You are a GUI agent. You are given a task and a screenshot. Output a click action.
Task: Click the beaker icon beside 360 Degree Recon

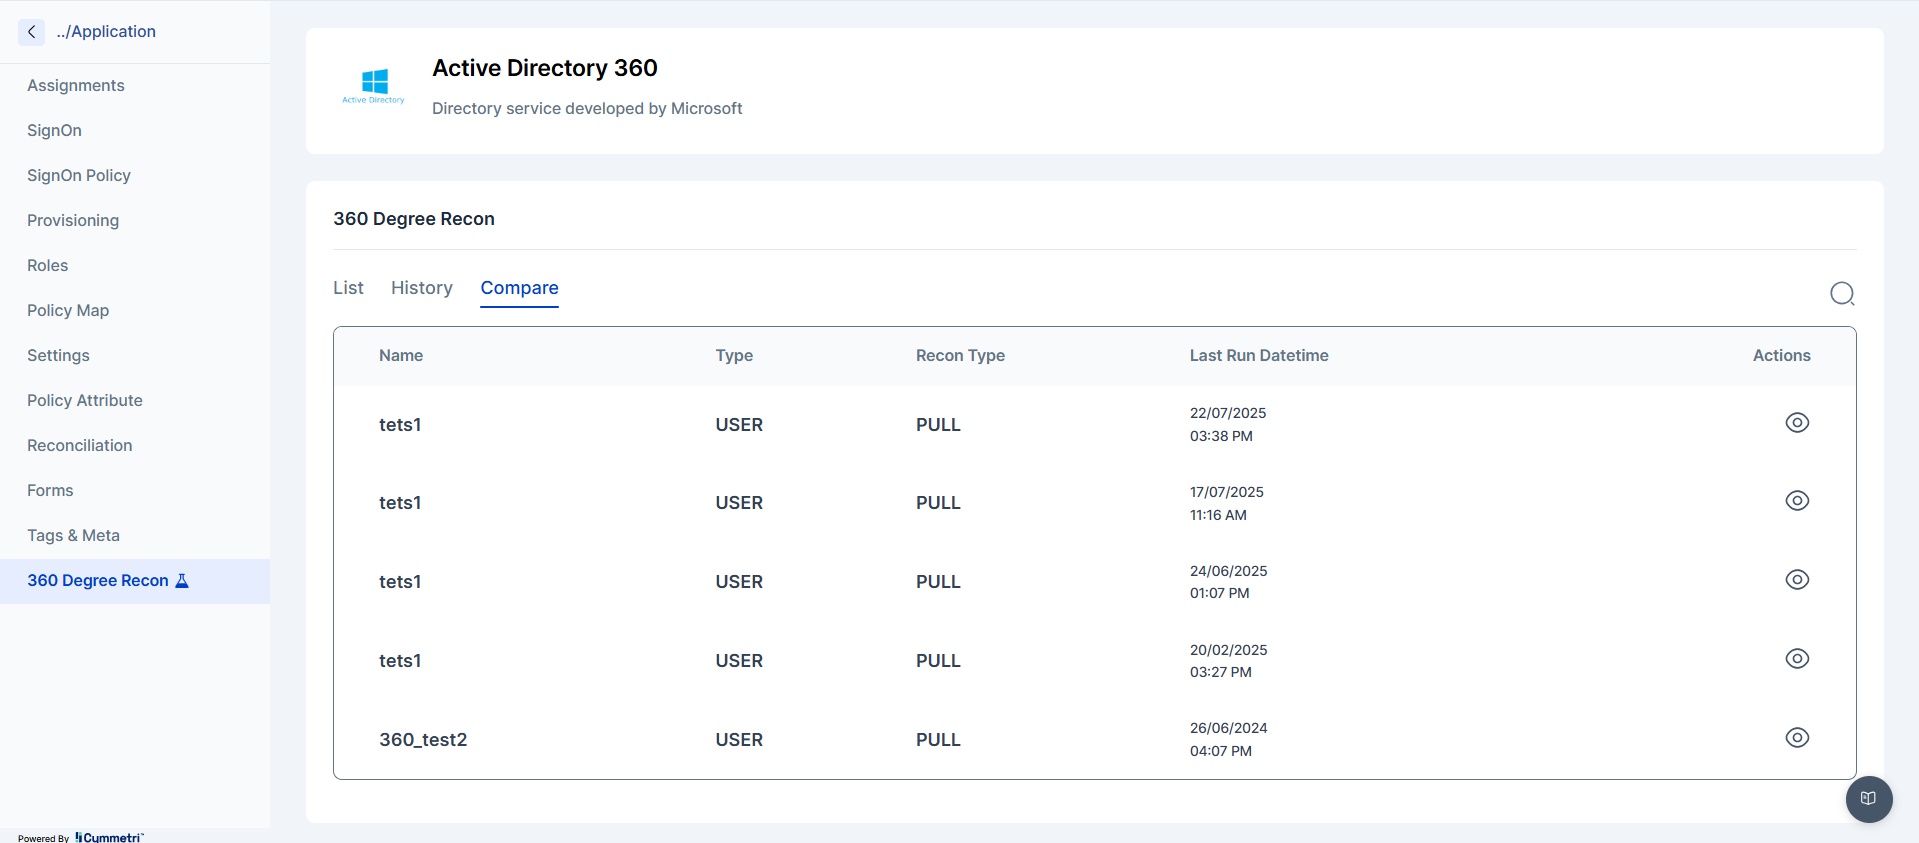(x=182, y=581)
